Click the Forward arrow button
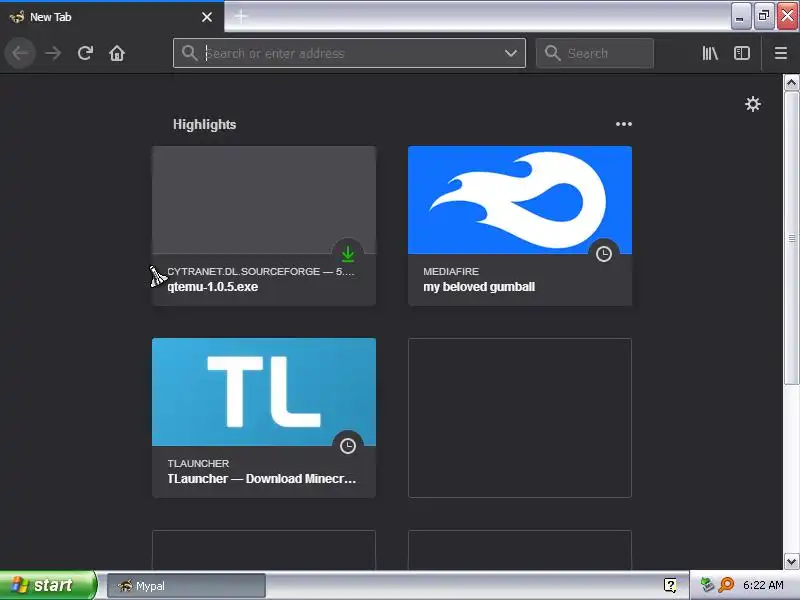The image size is (800, 600). pyautogui.click(x=53, y=53)
